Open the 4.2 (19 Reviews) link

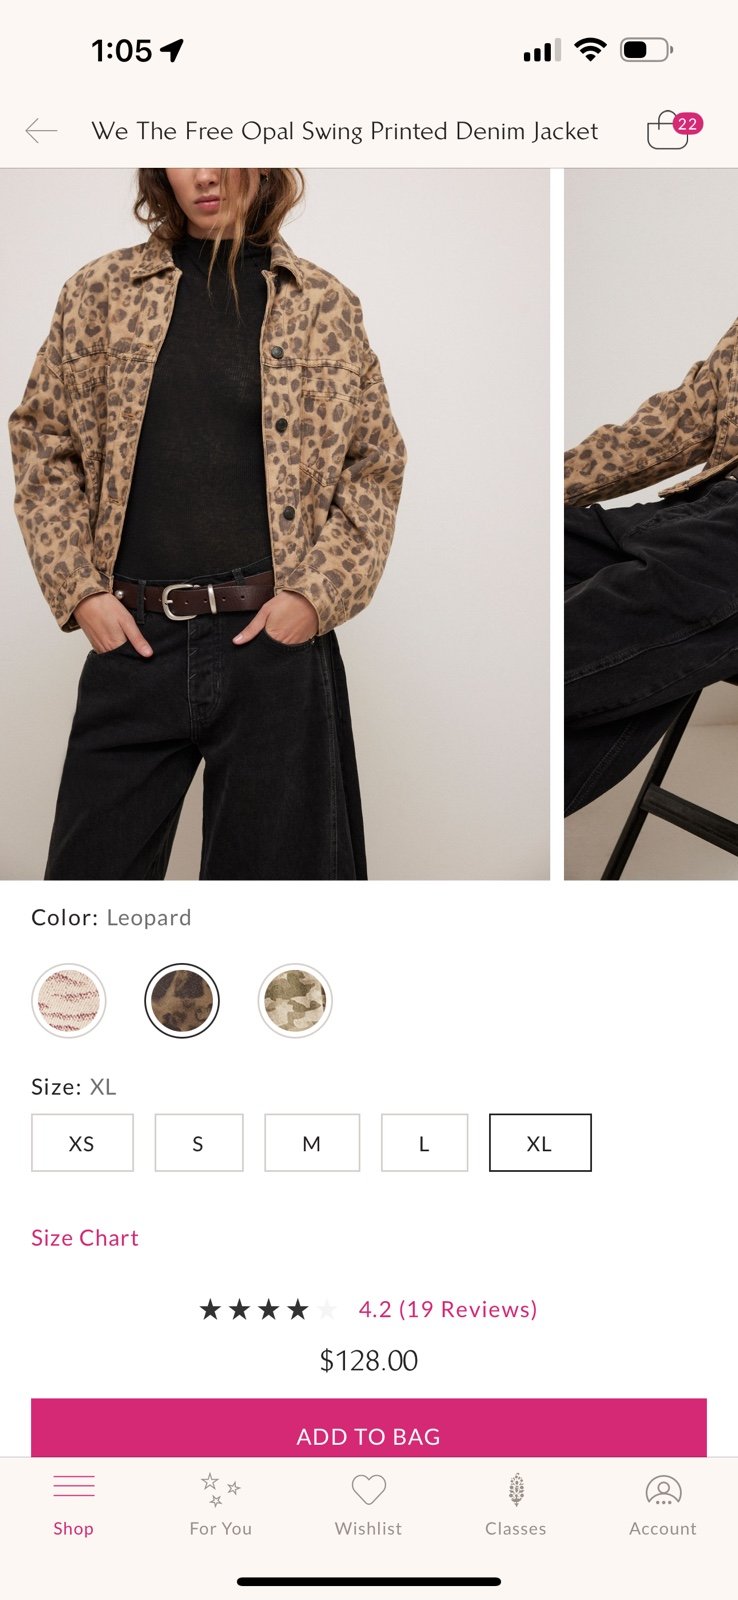click(x=448, y=1309)
